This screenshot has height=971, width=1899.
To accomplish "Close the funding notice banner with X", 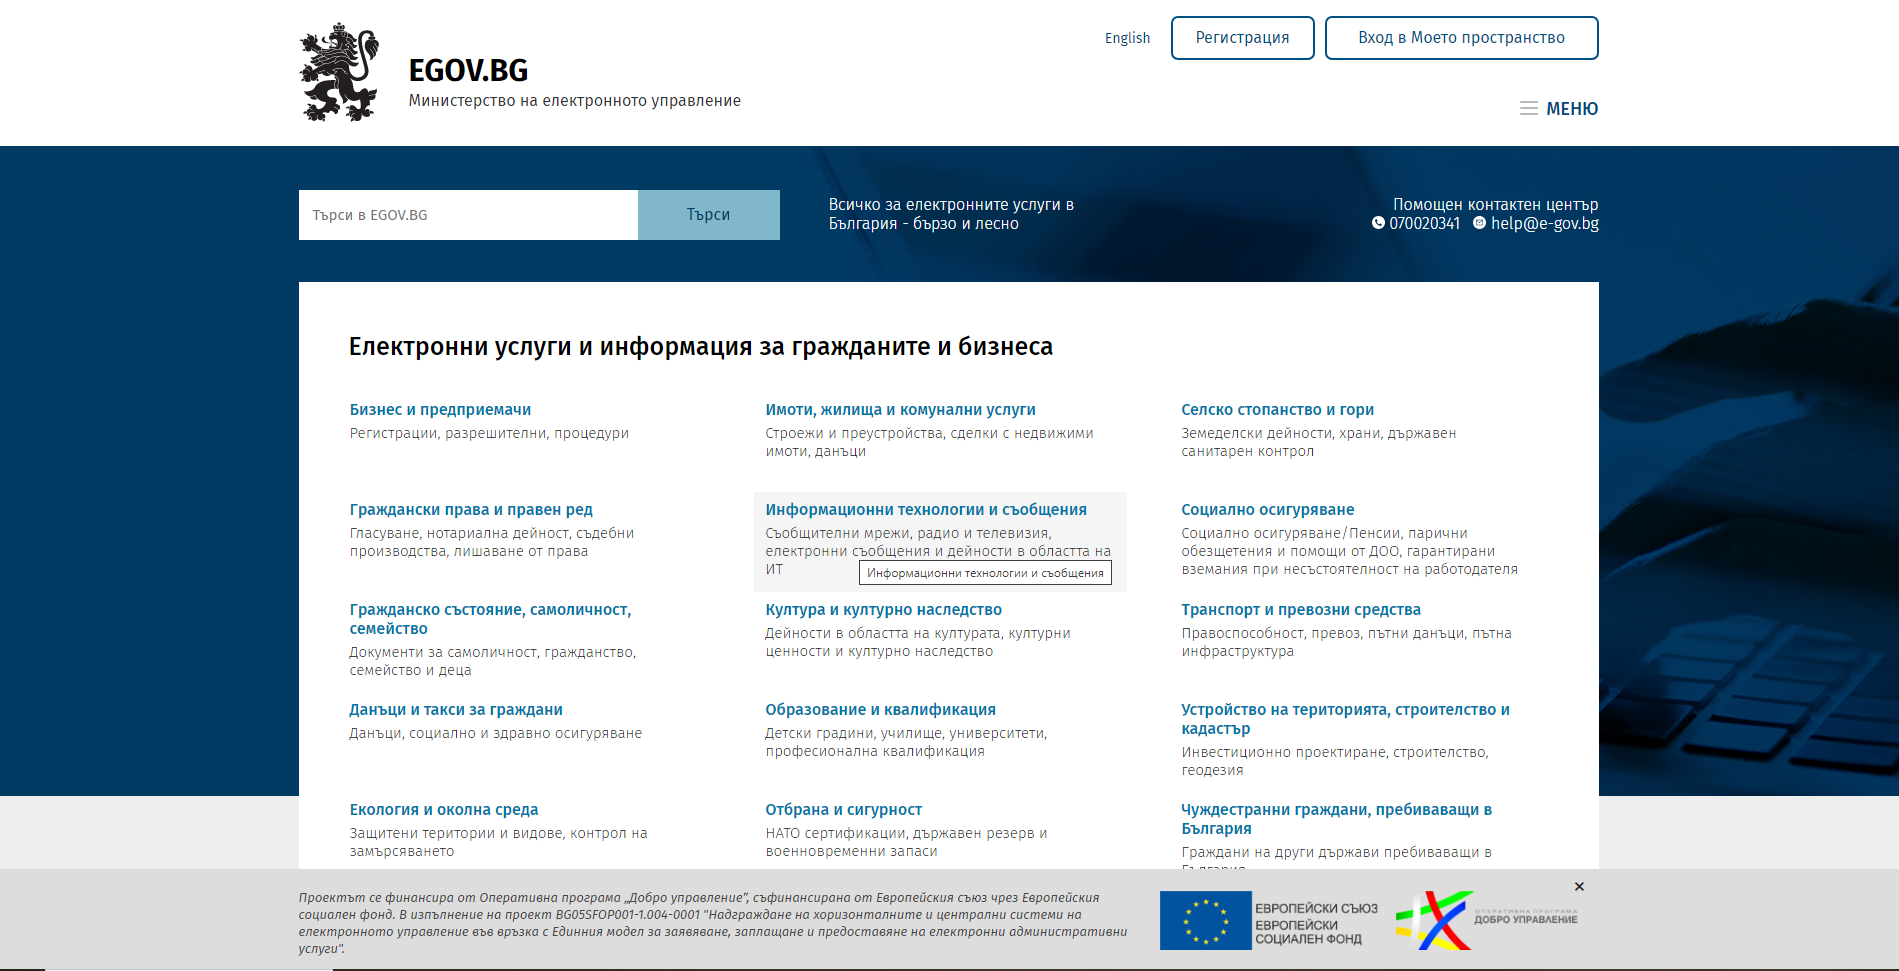I will (x=1579, y=887).
